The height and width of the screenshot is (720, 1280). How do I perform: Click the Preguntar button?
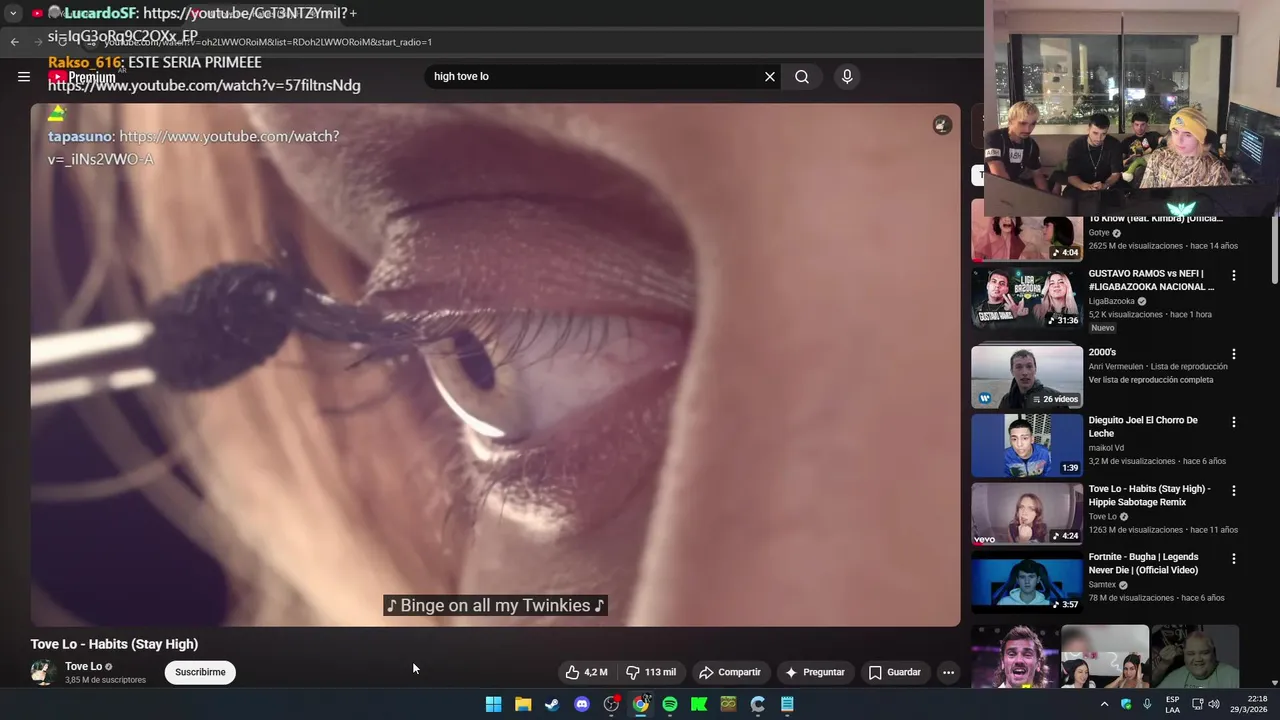(815, 672)
